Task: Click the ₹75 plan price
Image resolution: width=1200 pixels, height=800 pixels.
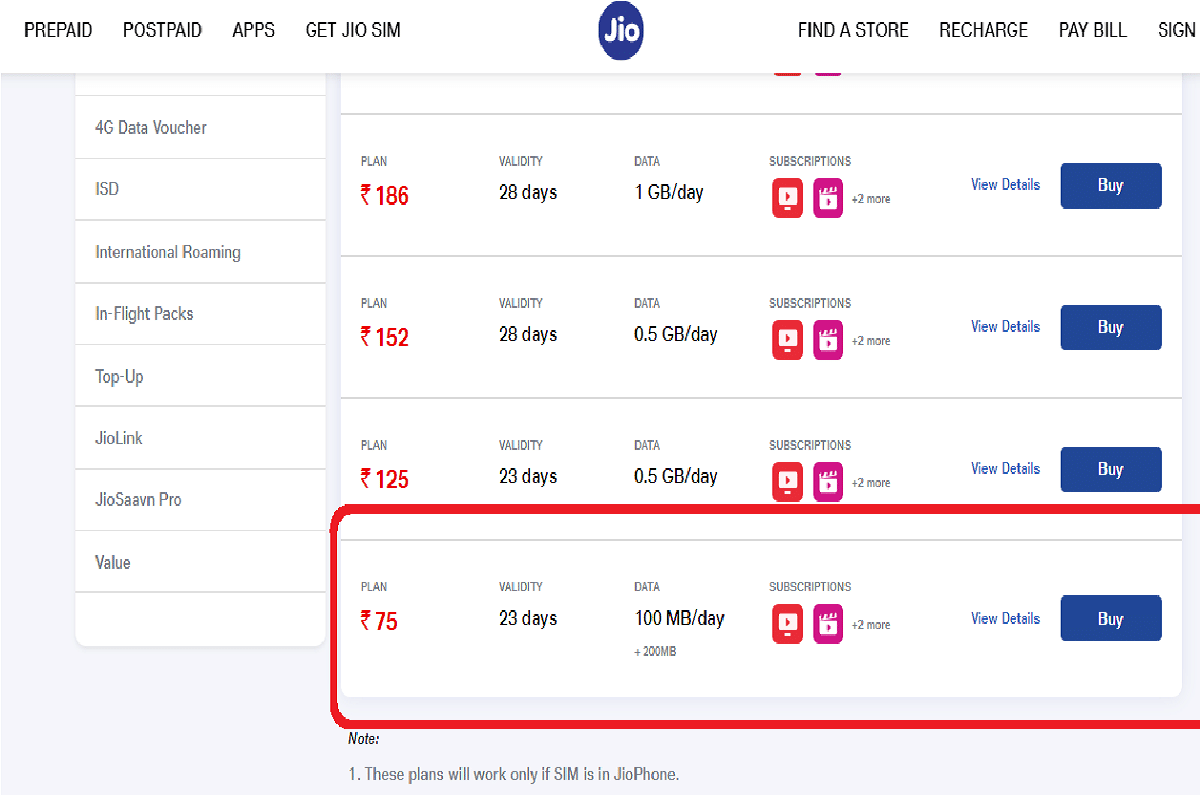Action: pos(379,622)
